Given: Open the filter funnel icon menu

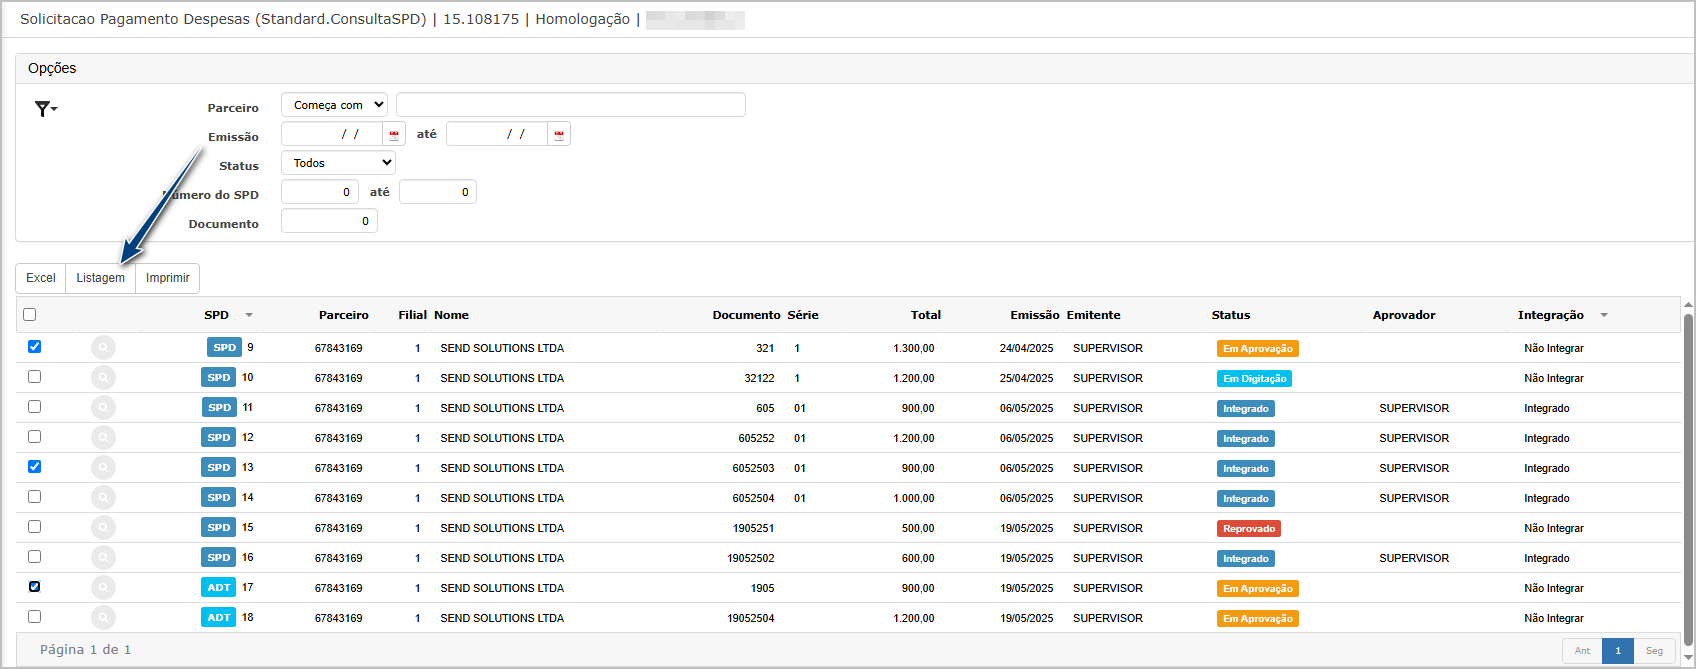Looking at the screenshot, I should coord(45,109).
